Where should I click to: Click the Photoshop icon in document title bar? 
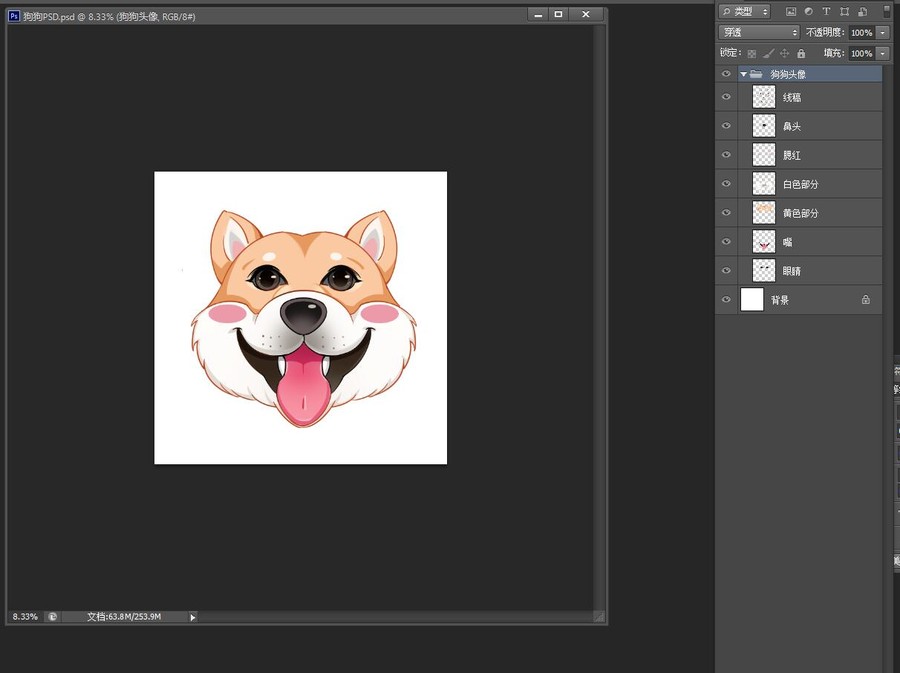[14, 16]
